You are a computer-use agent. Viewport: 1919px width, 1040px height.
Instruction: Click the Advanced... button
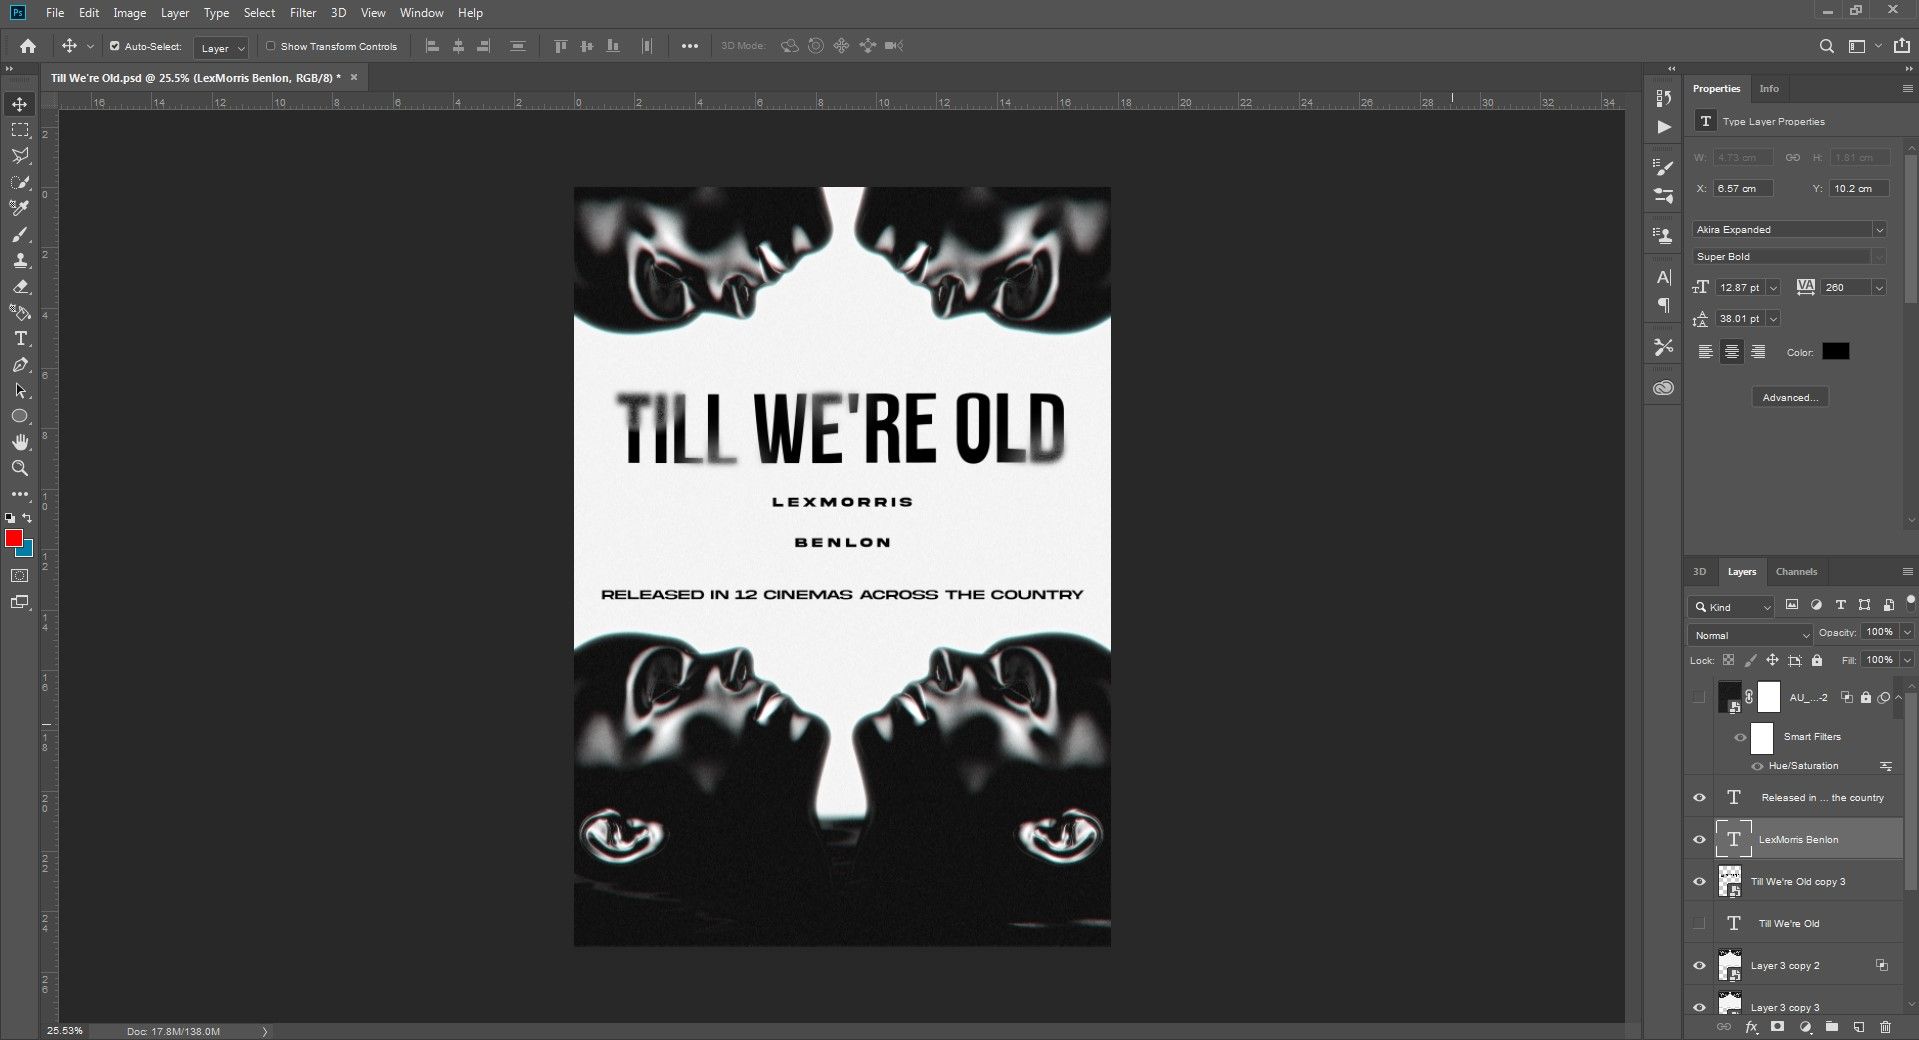pyautogui.click(x=1790, y=398)
